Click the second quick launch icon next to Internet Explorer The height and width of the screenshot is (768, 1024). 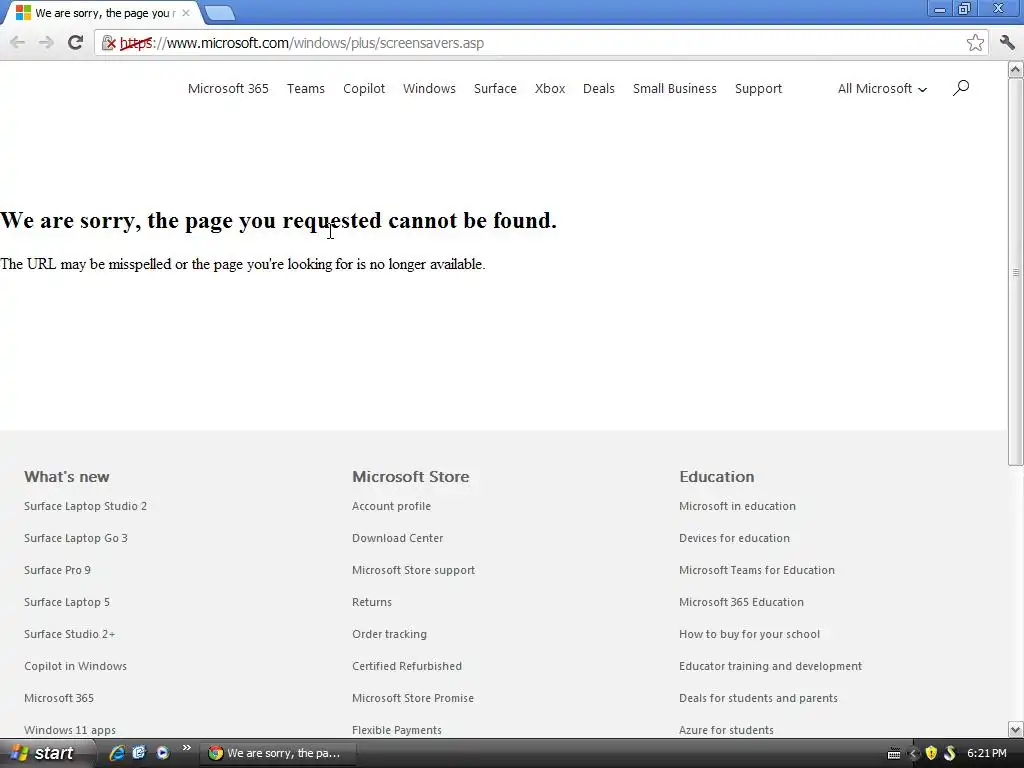(x=139, y=753)
